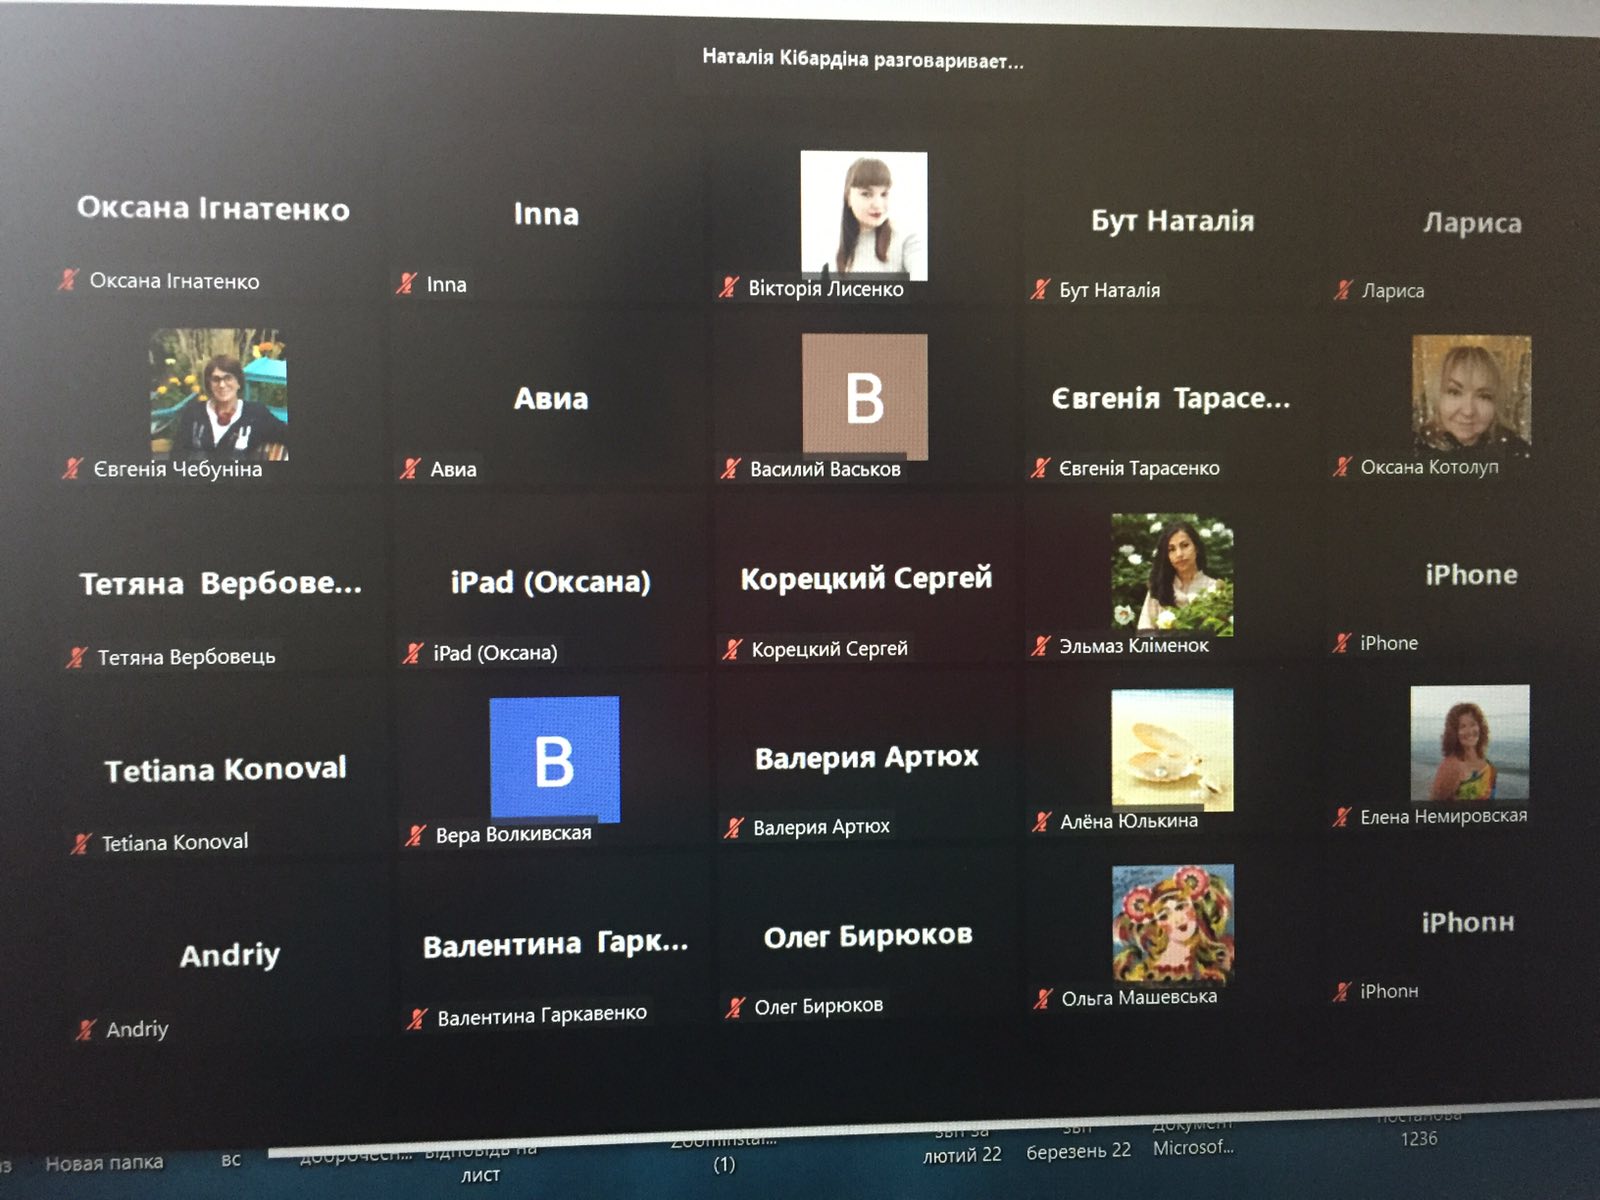Select the blue B avatar of Вера Волкивская
This screenshot has height=1200, width=1600.
(554, 759)
